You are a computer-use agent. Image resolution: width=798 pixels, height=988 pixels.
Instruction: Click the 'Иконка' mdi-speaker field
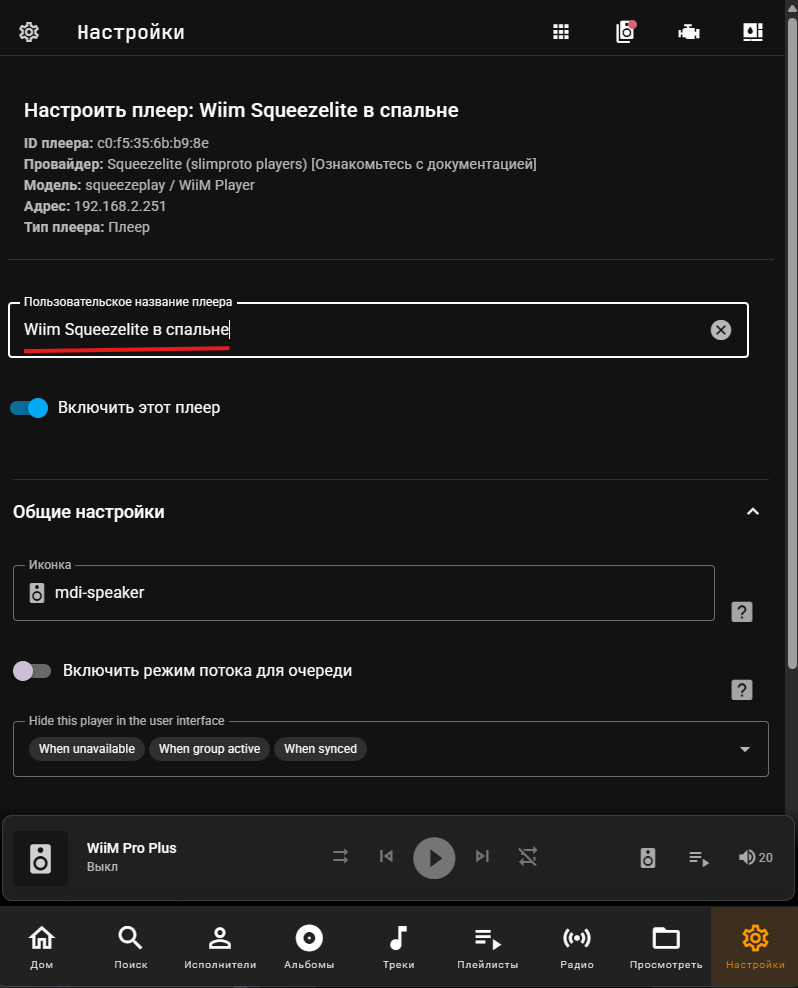point(364,593)
